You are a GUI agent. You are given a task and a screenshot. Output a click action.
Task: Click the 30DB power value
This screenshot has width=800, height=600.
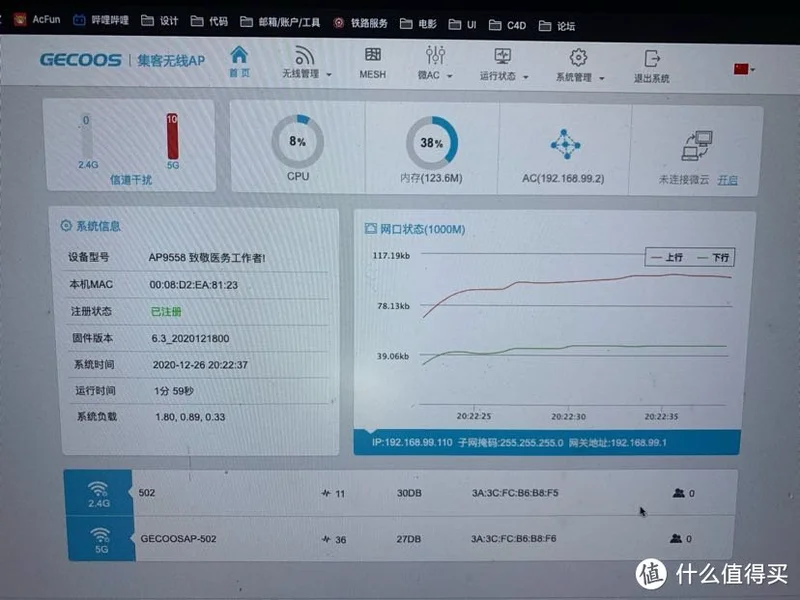(x=409, y=493)
